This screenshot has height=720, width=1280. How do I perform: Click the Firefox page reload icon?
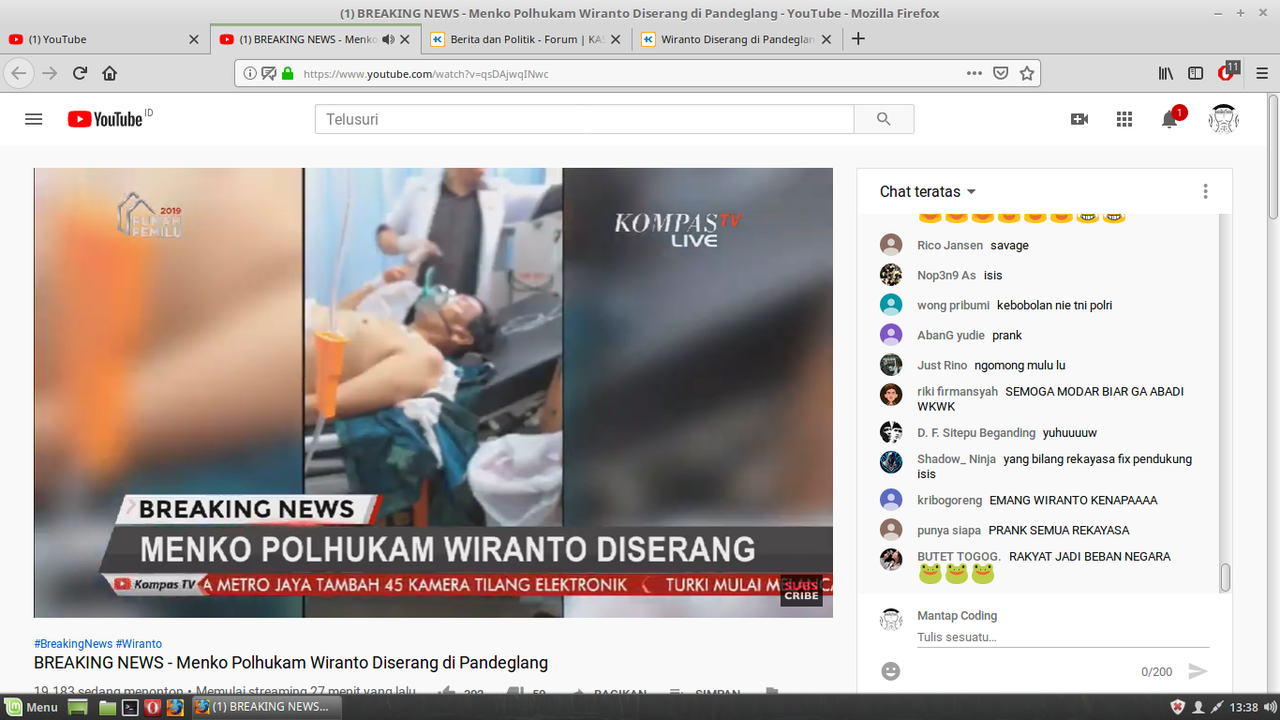tap(79, 72)
